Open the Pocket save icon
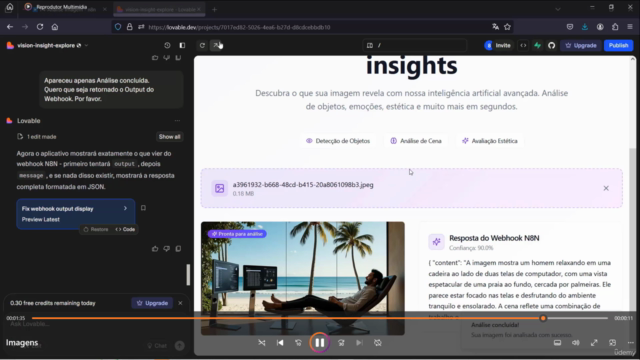 pyautogui.click(x=570, y=27)
